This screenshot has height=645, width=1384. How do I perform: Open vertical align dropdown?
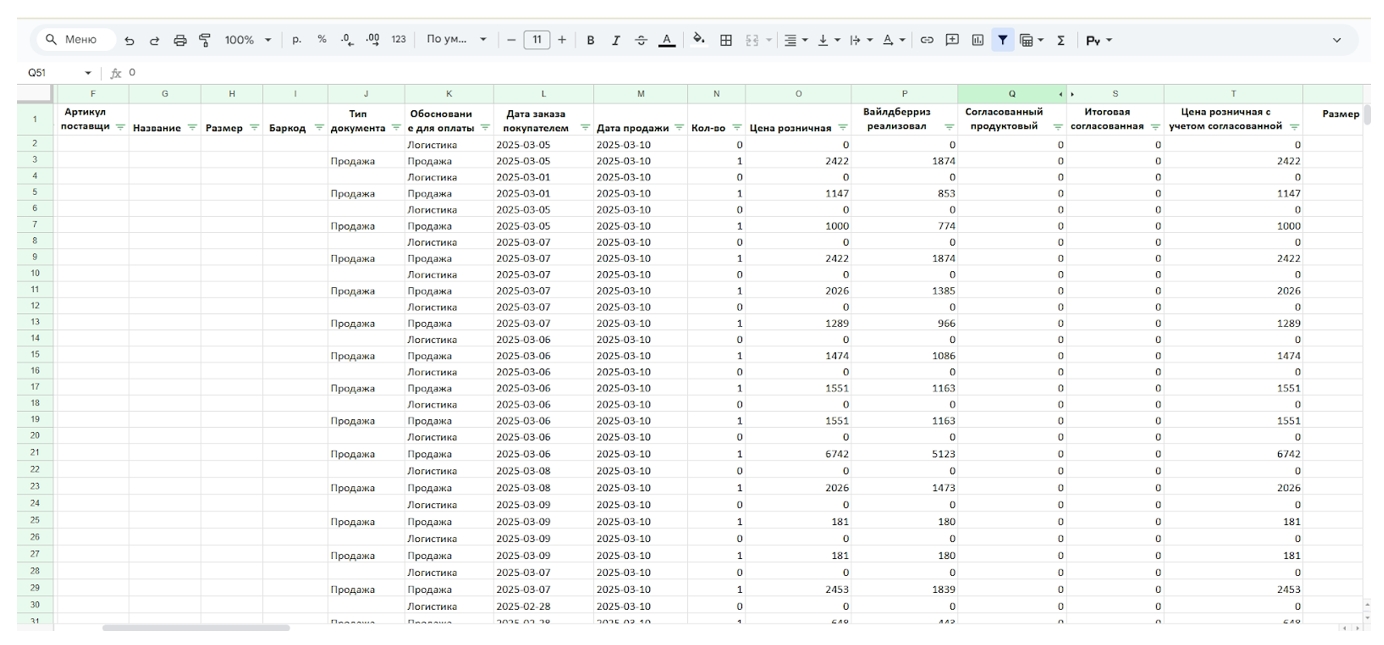[830, 40]
